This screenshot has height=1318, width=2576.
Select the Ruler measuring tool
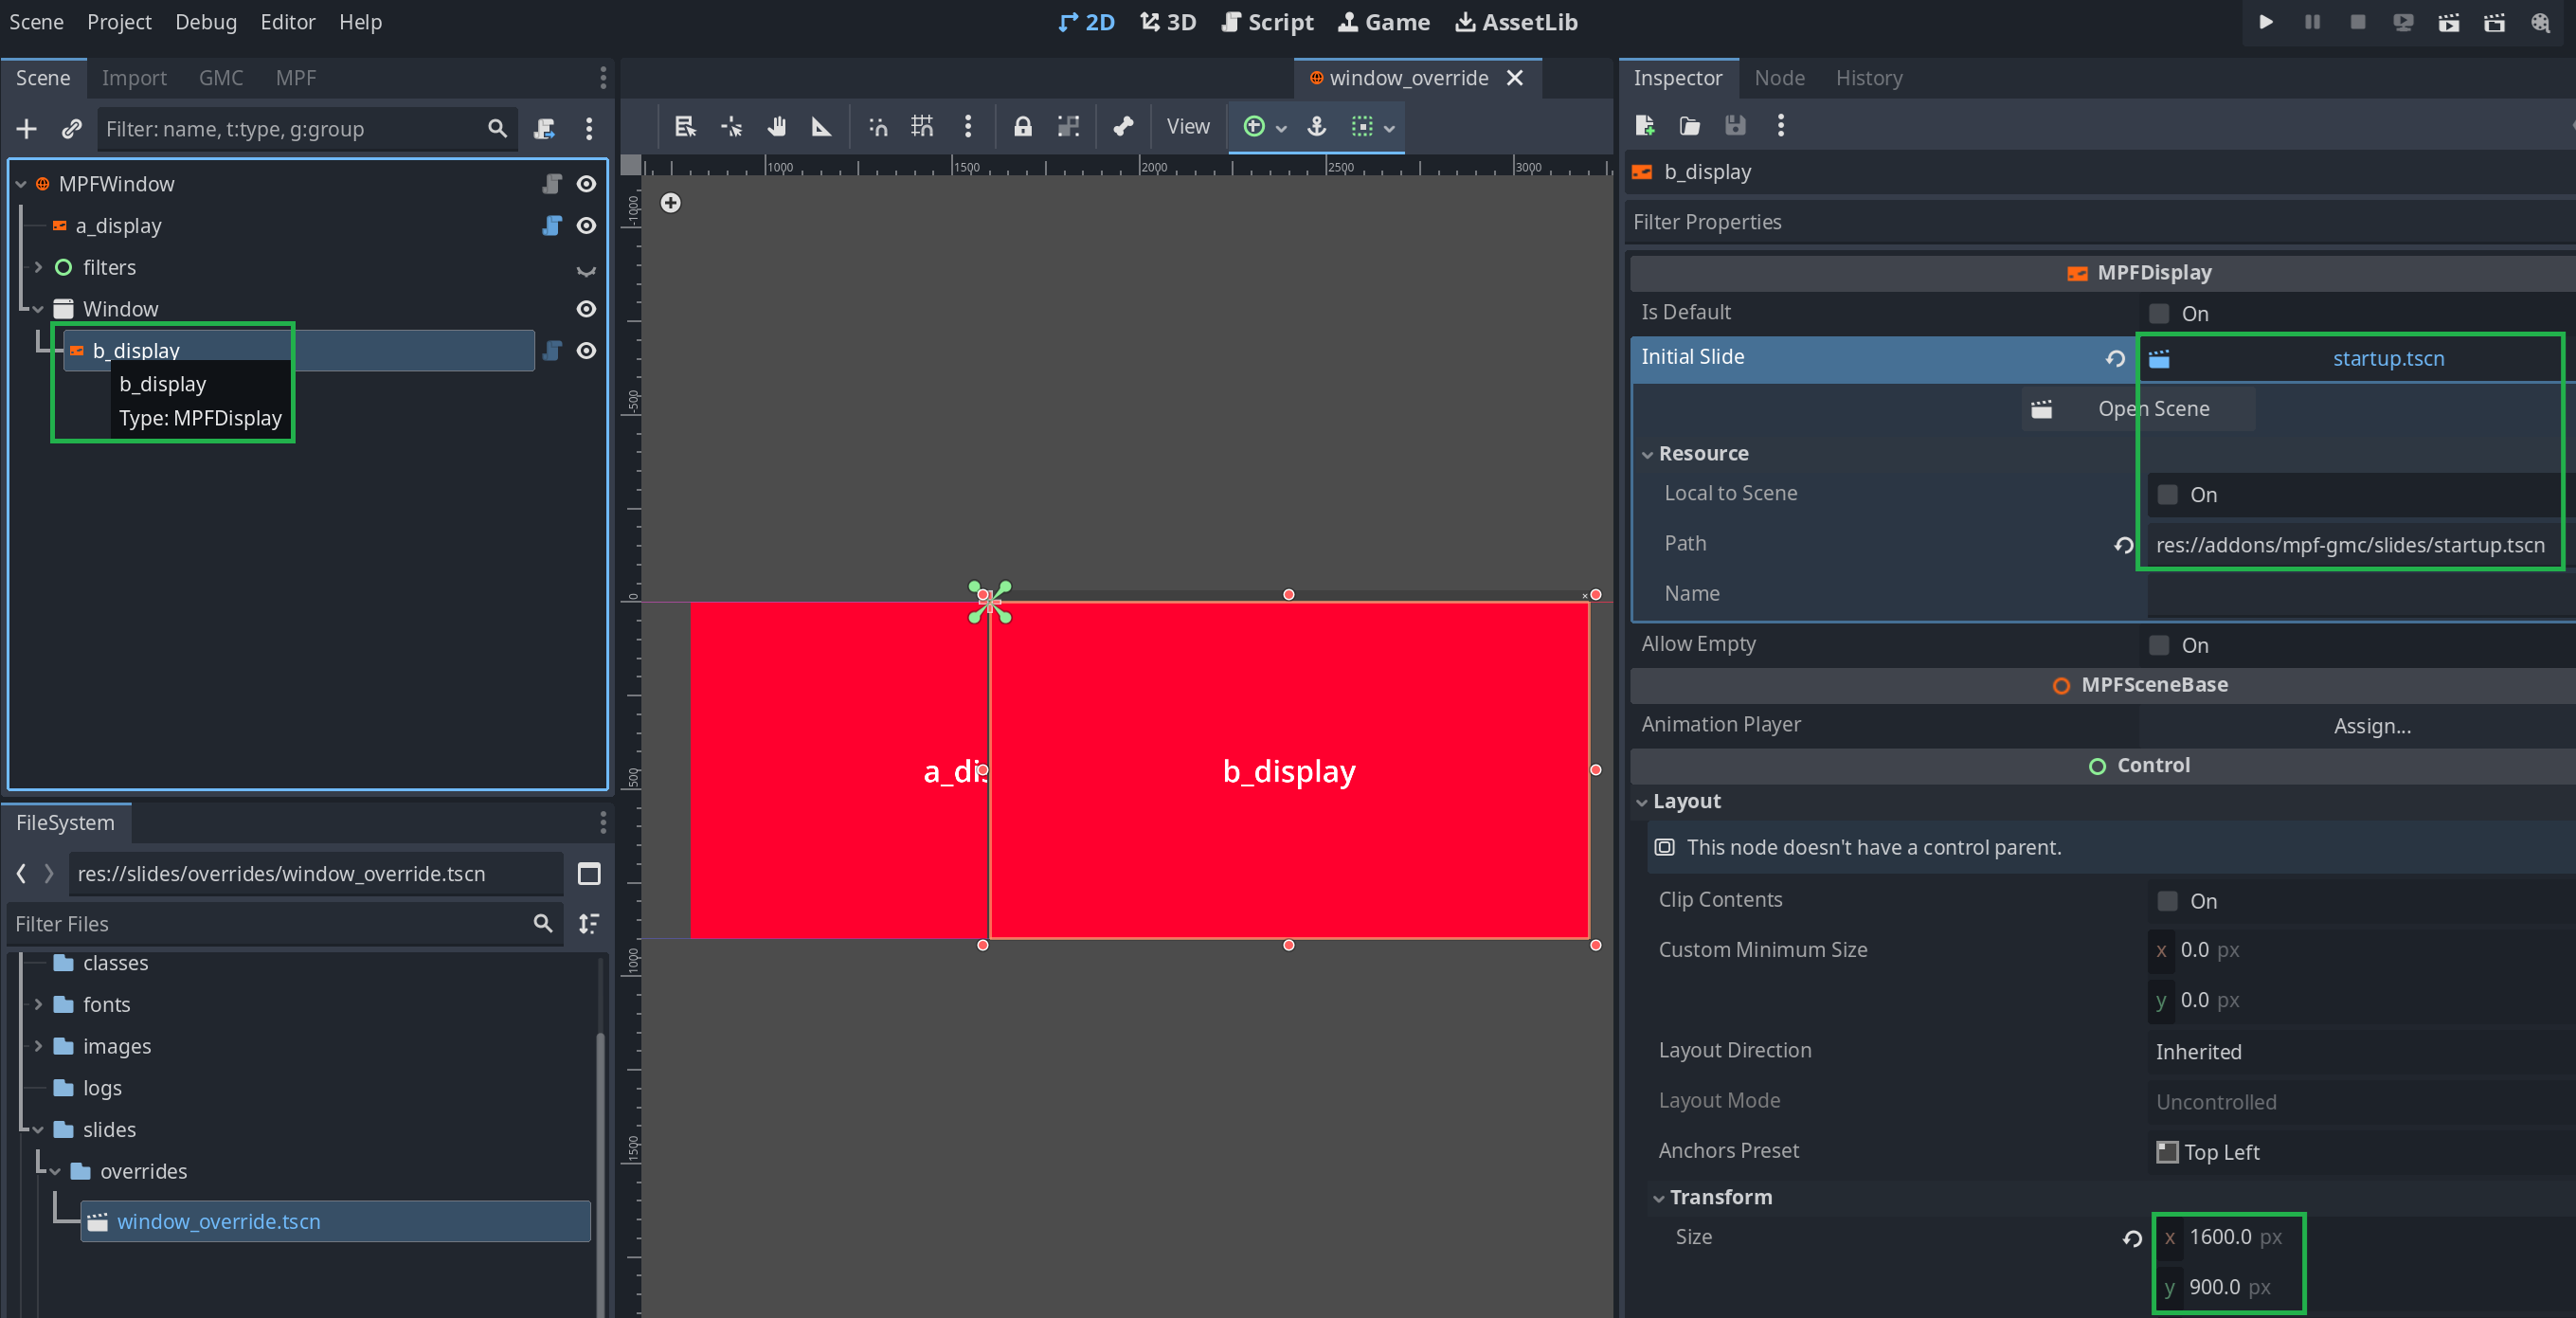(x=821, y=127)
